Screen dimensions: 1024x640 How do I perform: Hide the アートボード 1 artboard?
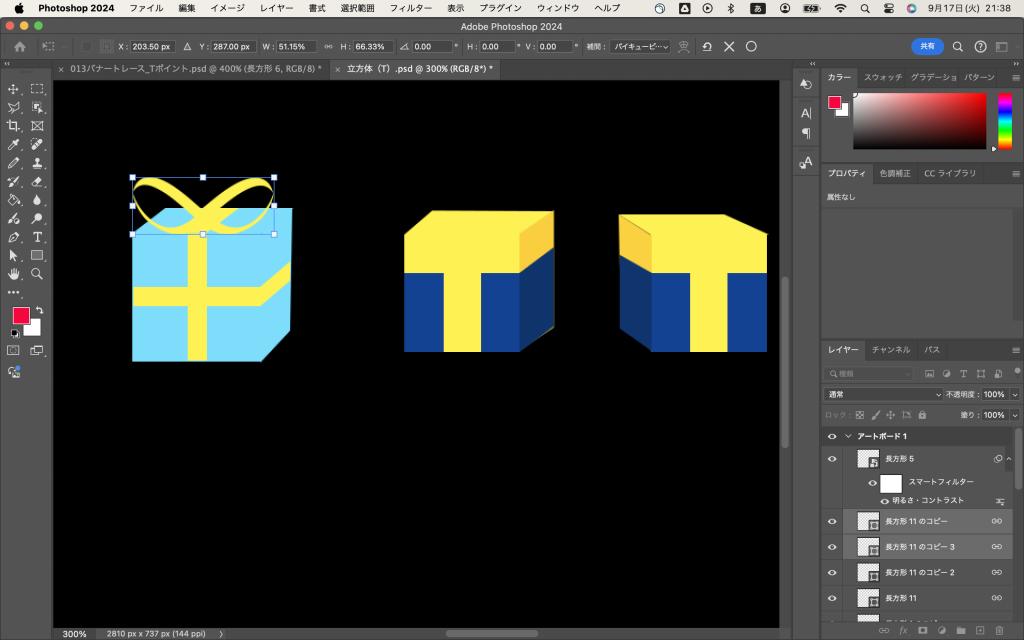pos(831,436)
